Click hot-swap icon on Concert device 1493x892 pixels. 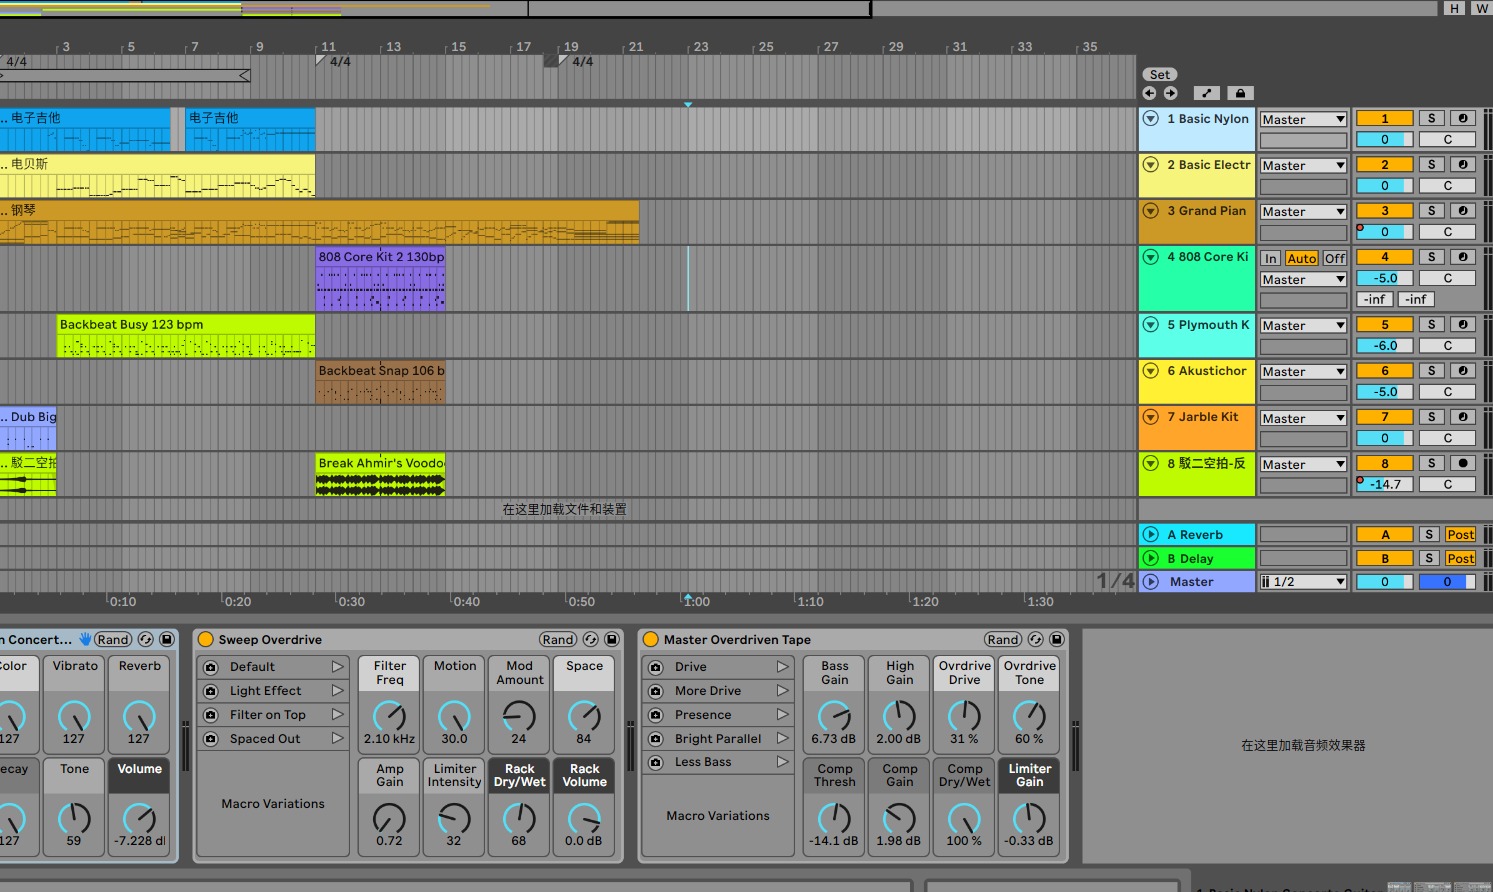[146, 639]
